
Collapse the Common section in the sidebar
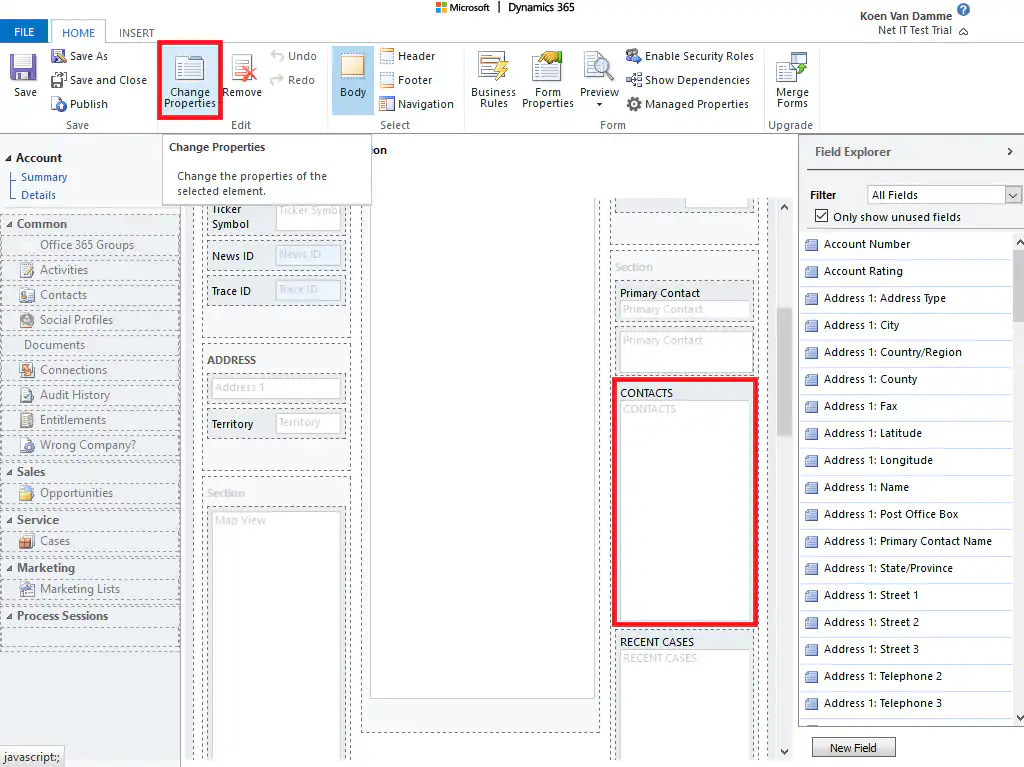tap(10, 224)
